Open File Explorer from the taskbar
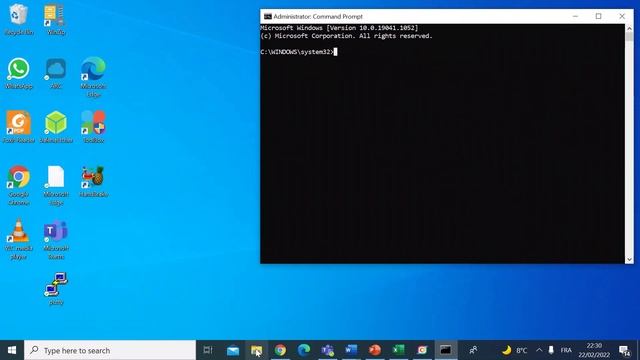Viewport: 640px width, 360px height. tap(256, 350)
